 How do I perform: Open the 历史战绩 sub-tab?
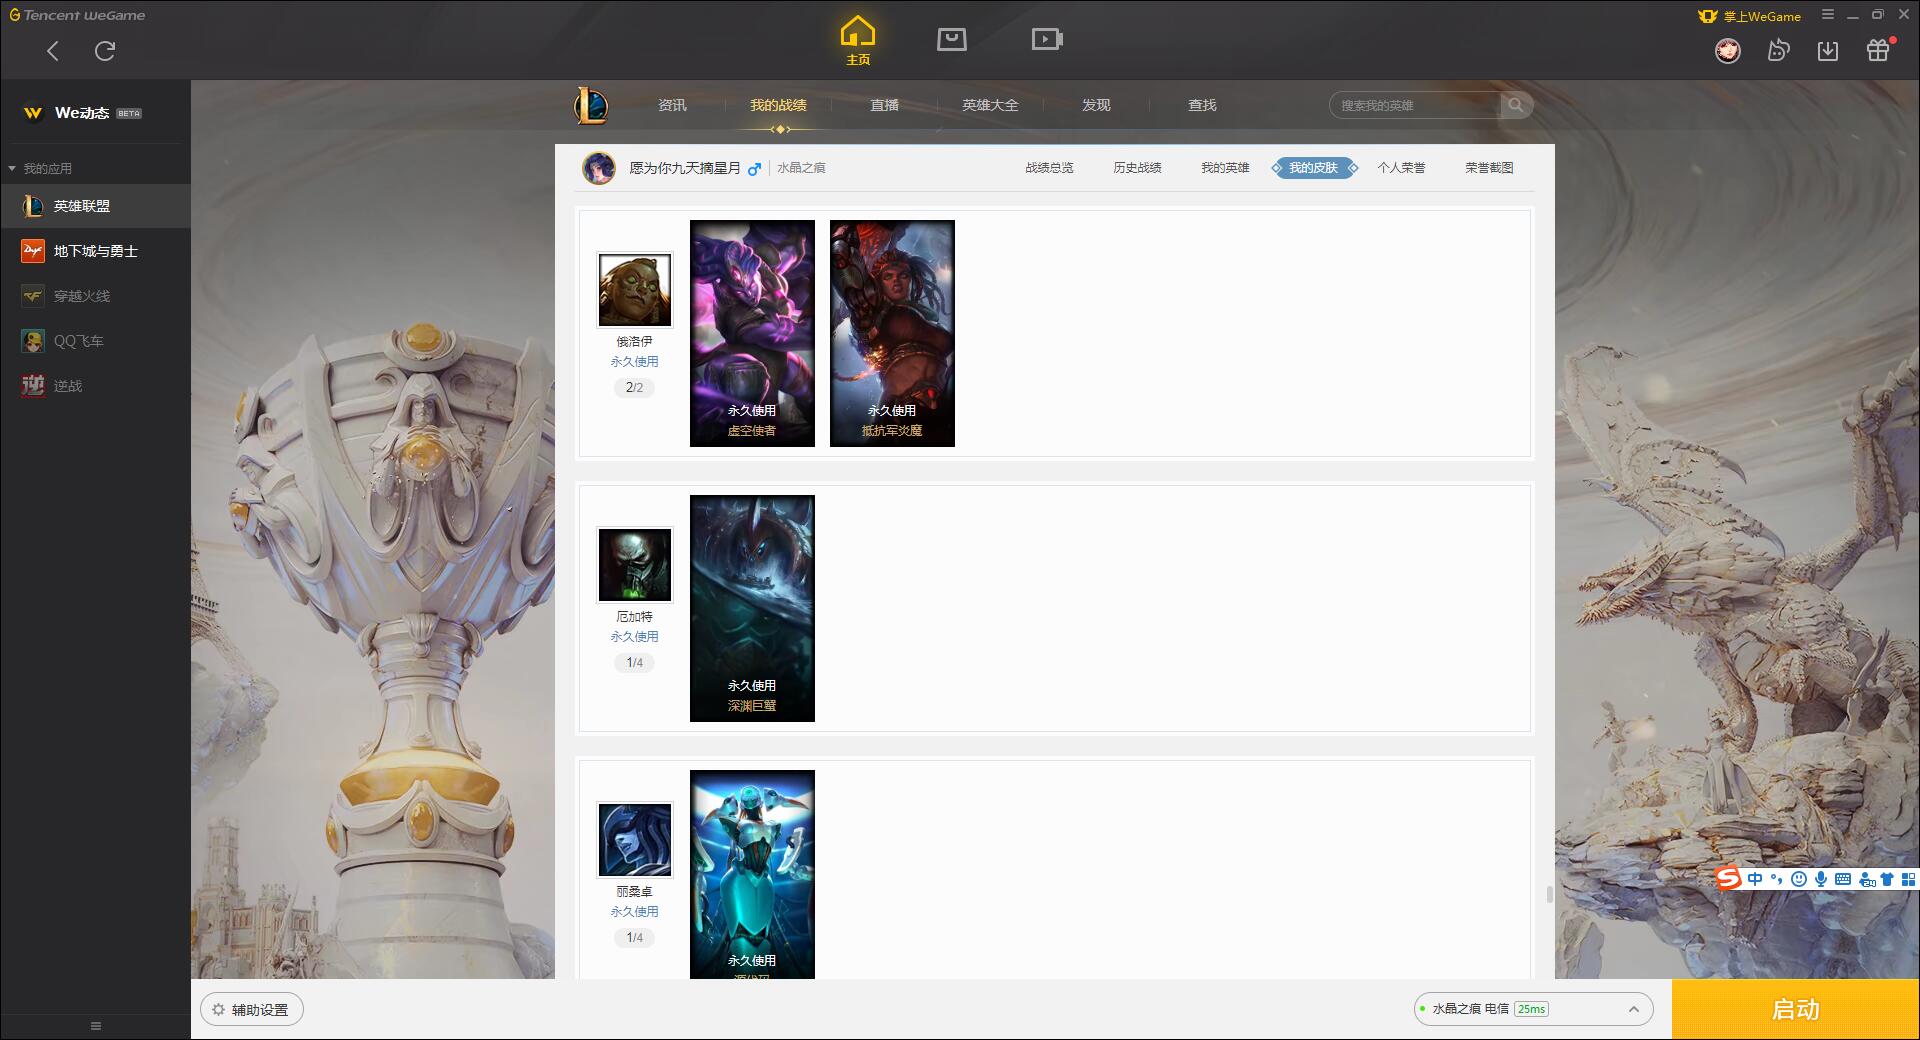pos(1137,168)
